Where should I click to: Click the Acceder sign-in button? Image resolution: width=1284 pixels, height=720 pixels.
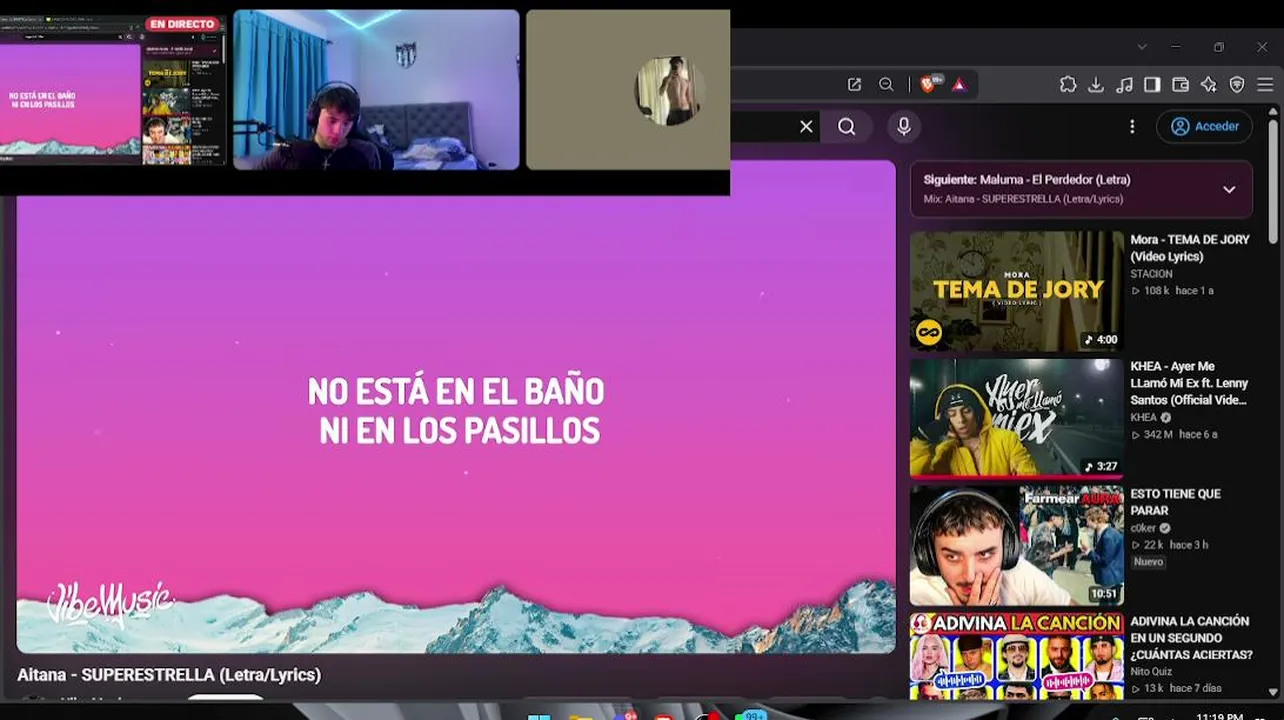pyautogui.click(x=1204, y=126)
